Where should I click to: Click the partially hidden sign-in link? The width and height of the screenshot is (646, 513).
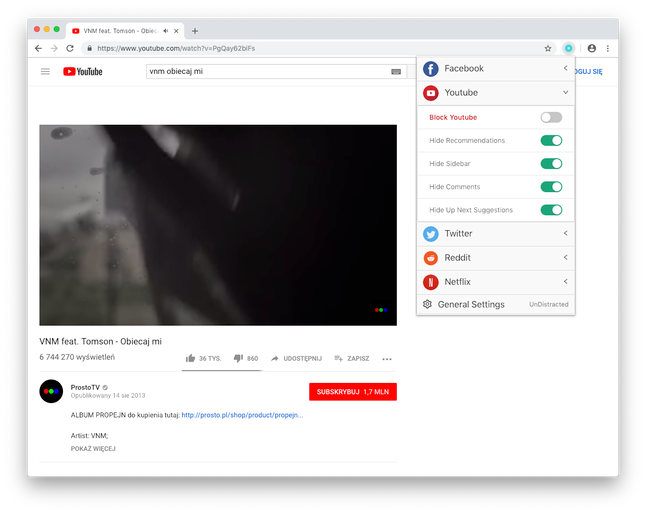coord(589,72)
